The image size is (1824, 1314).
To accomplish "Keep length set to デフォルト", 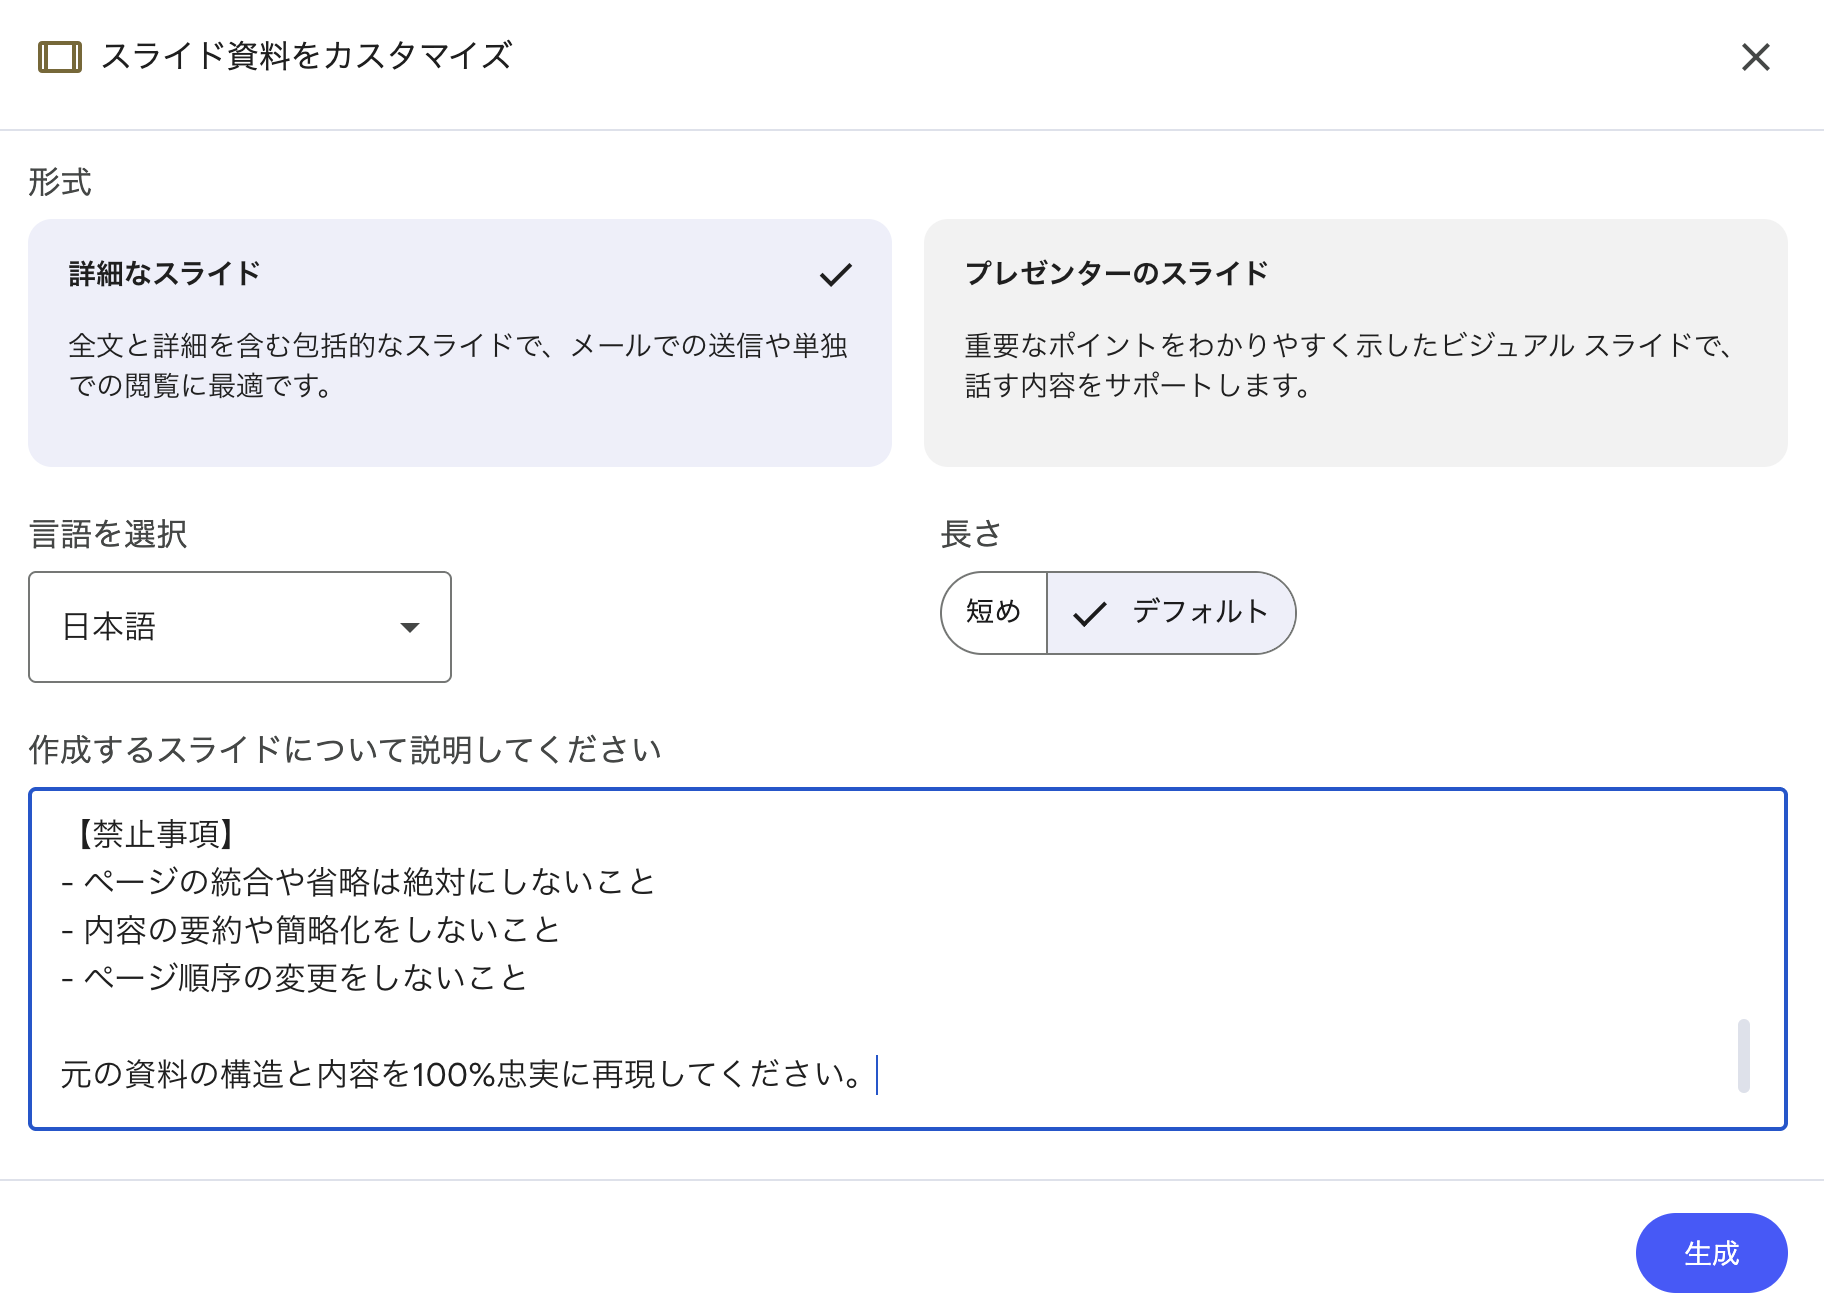I will click(1170, 613).
